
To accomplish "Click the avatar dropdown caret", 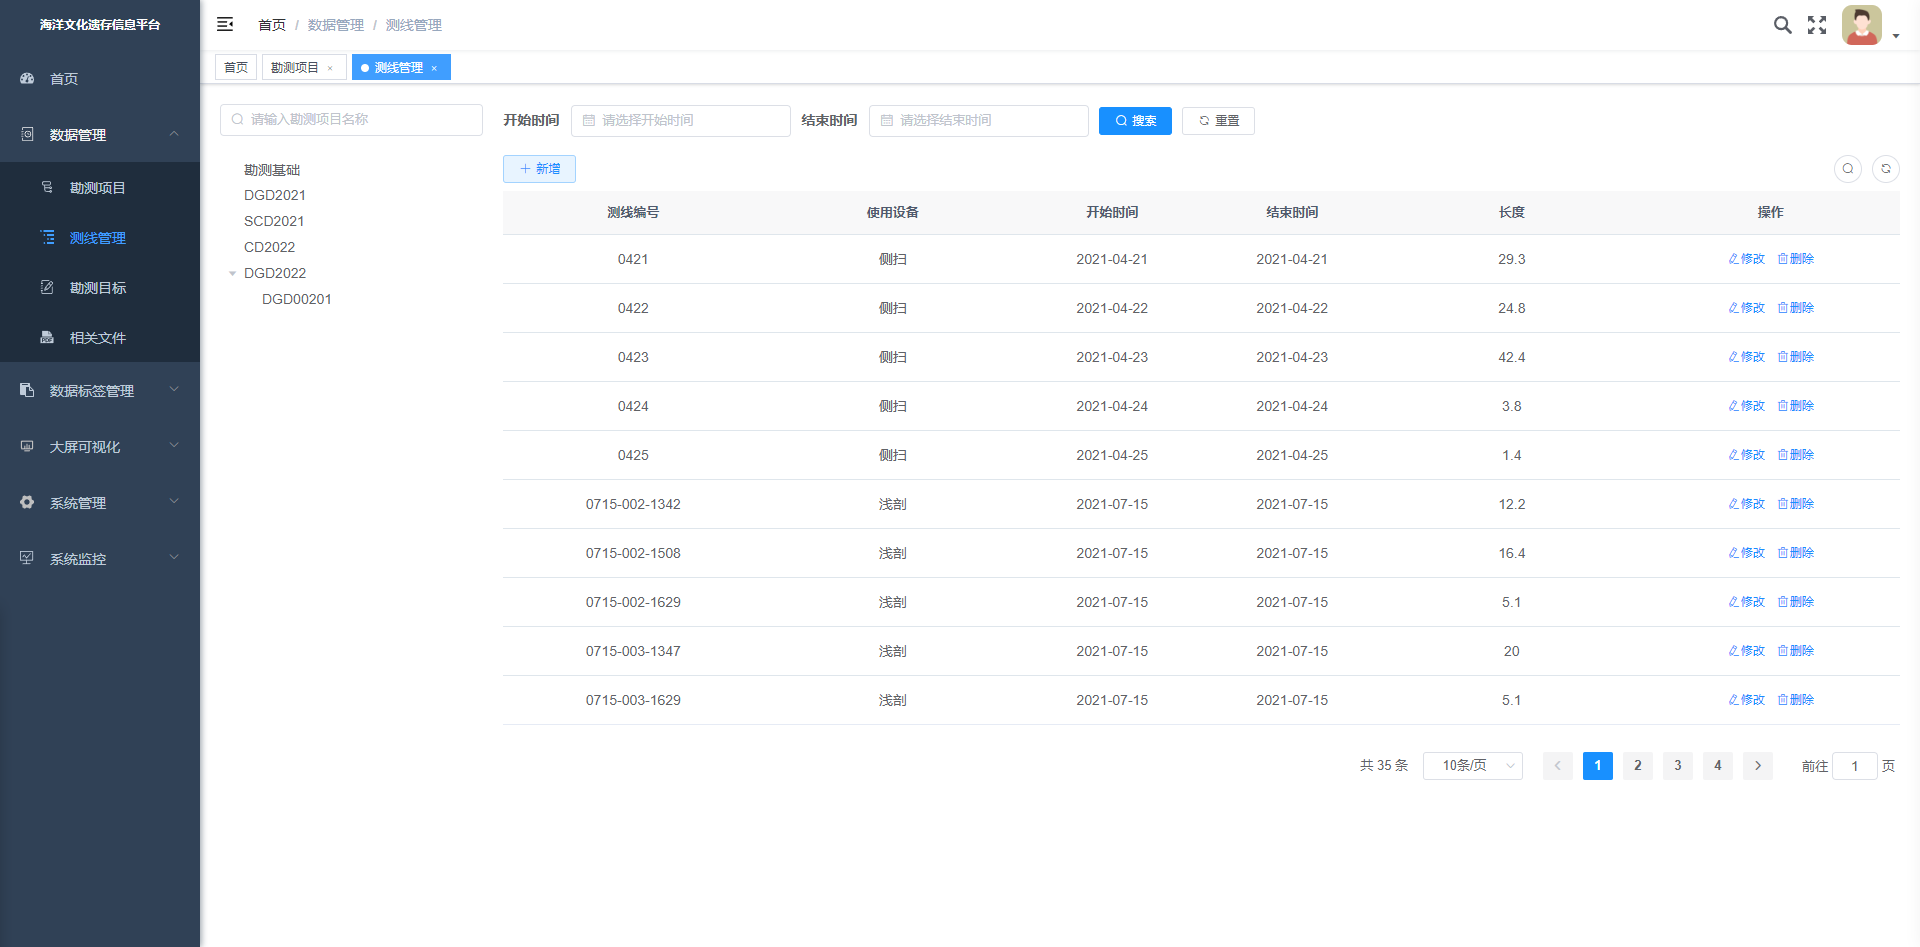I will coord(1896,36).
